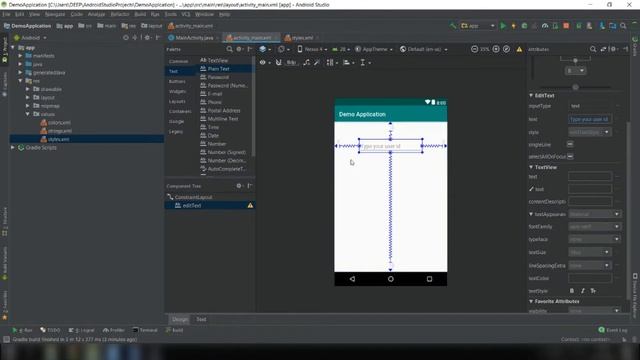The width and height of the screenshot is (640, 360).
Task: Click Project panel settings gear icon
Action: coord(147,38)
